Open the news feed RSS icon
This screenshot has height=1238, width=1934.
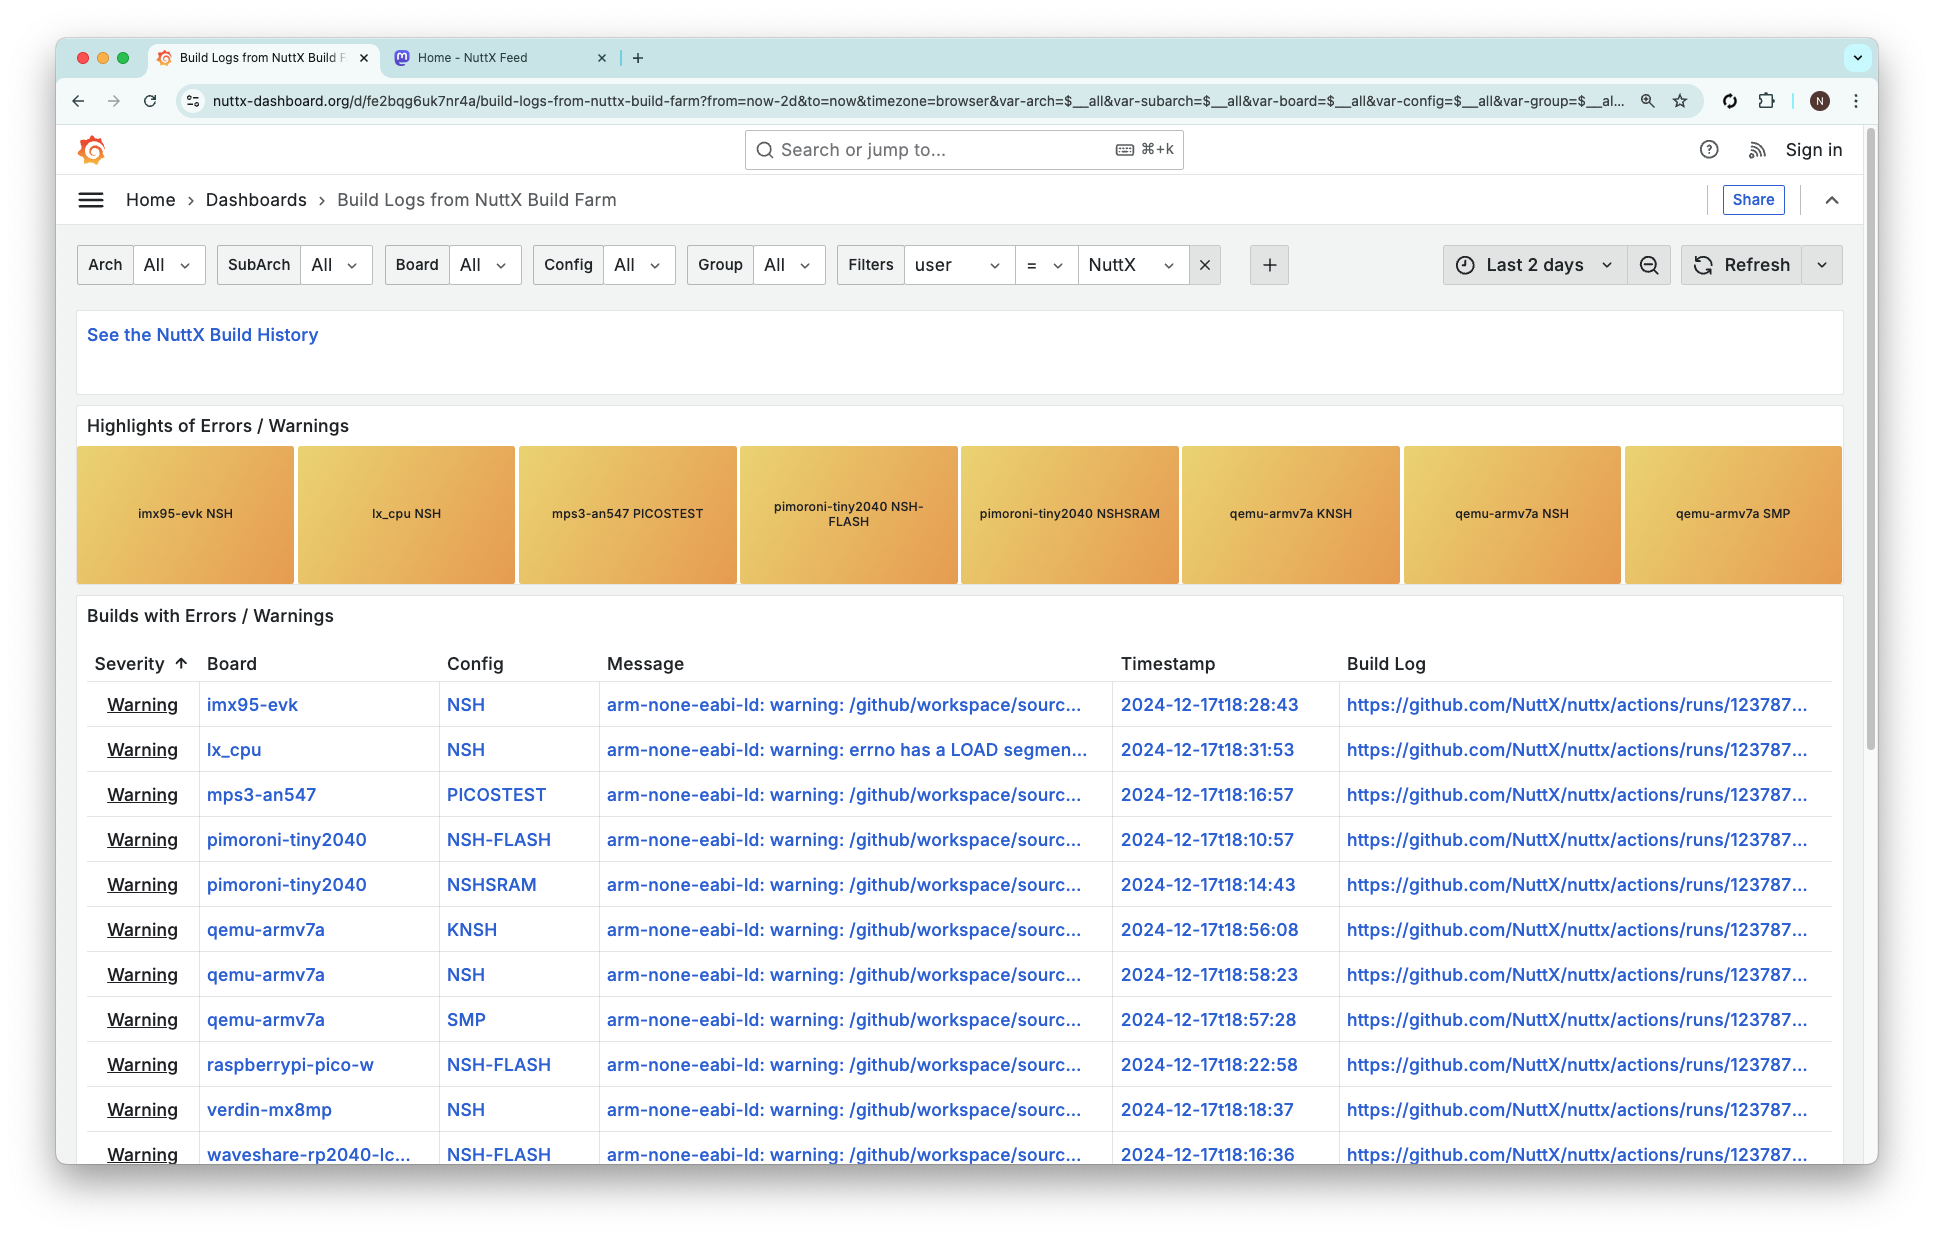[1757, 150]
